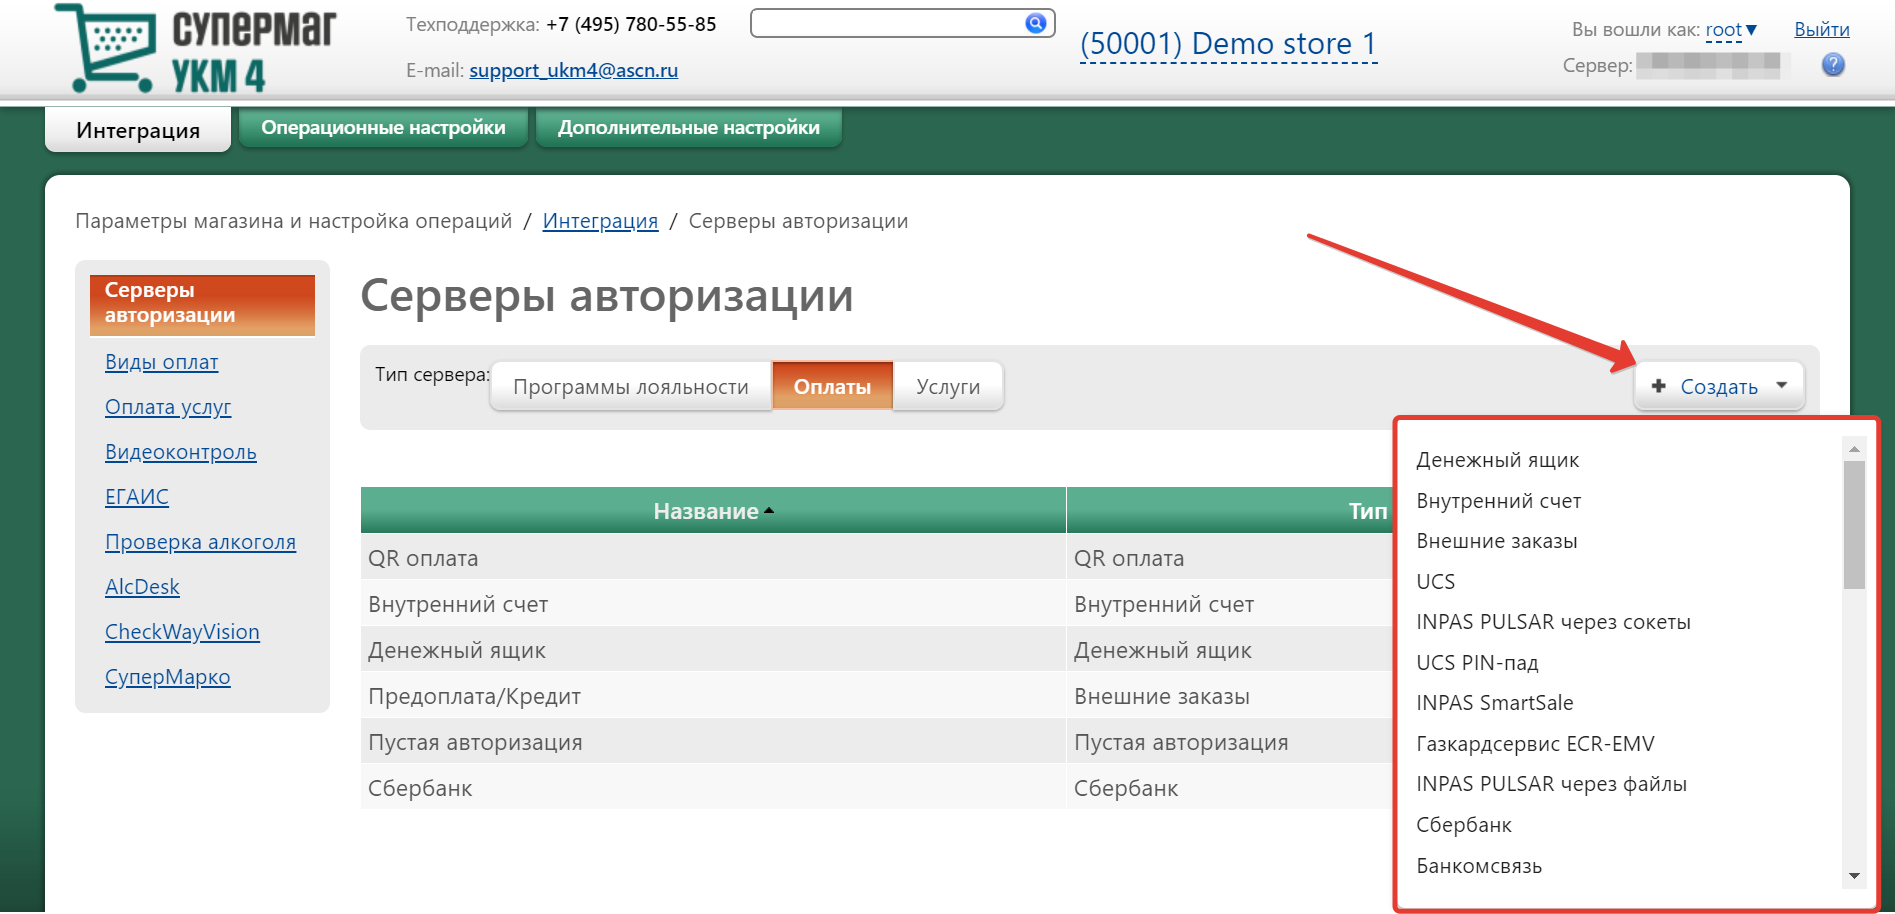The width and height of the screenshot is (1895, 914).
Task: Open the Пустая авторизация row name
Action: [475, 743]
